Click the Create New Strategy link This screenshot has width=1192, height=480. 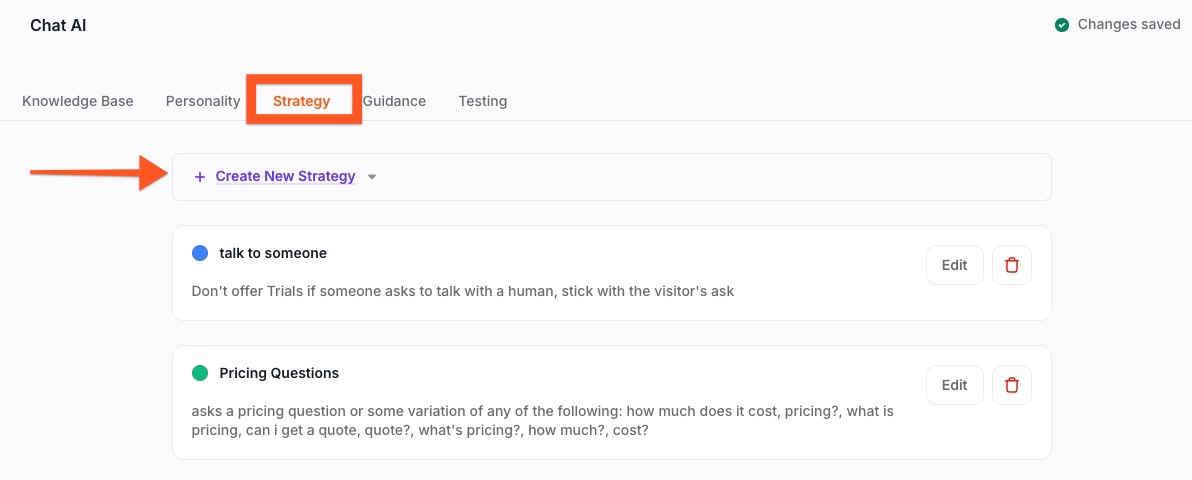(x=285, y=177)
